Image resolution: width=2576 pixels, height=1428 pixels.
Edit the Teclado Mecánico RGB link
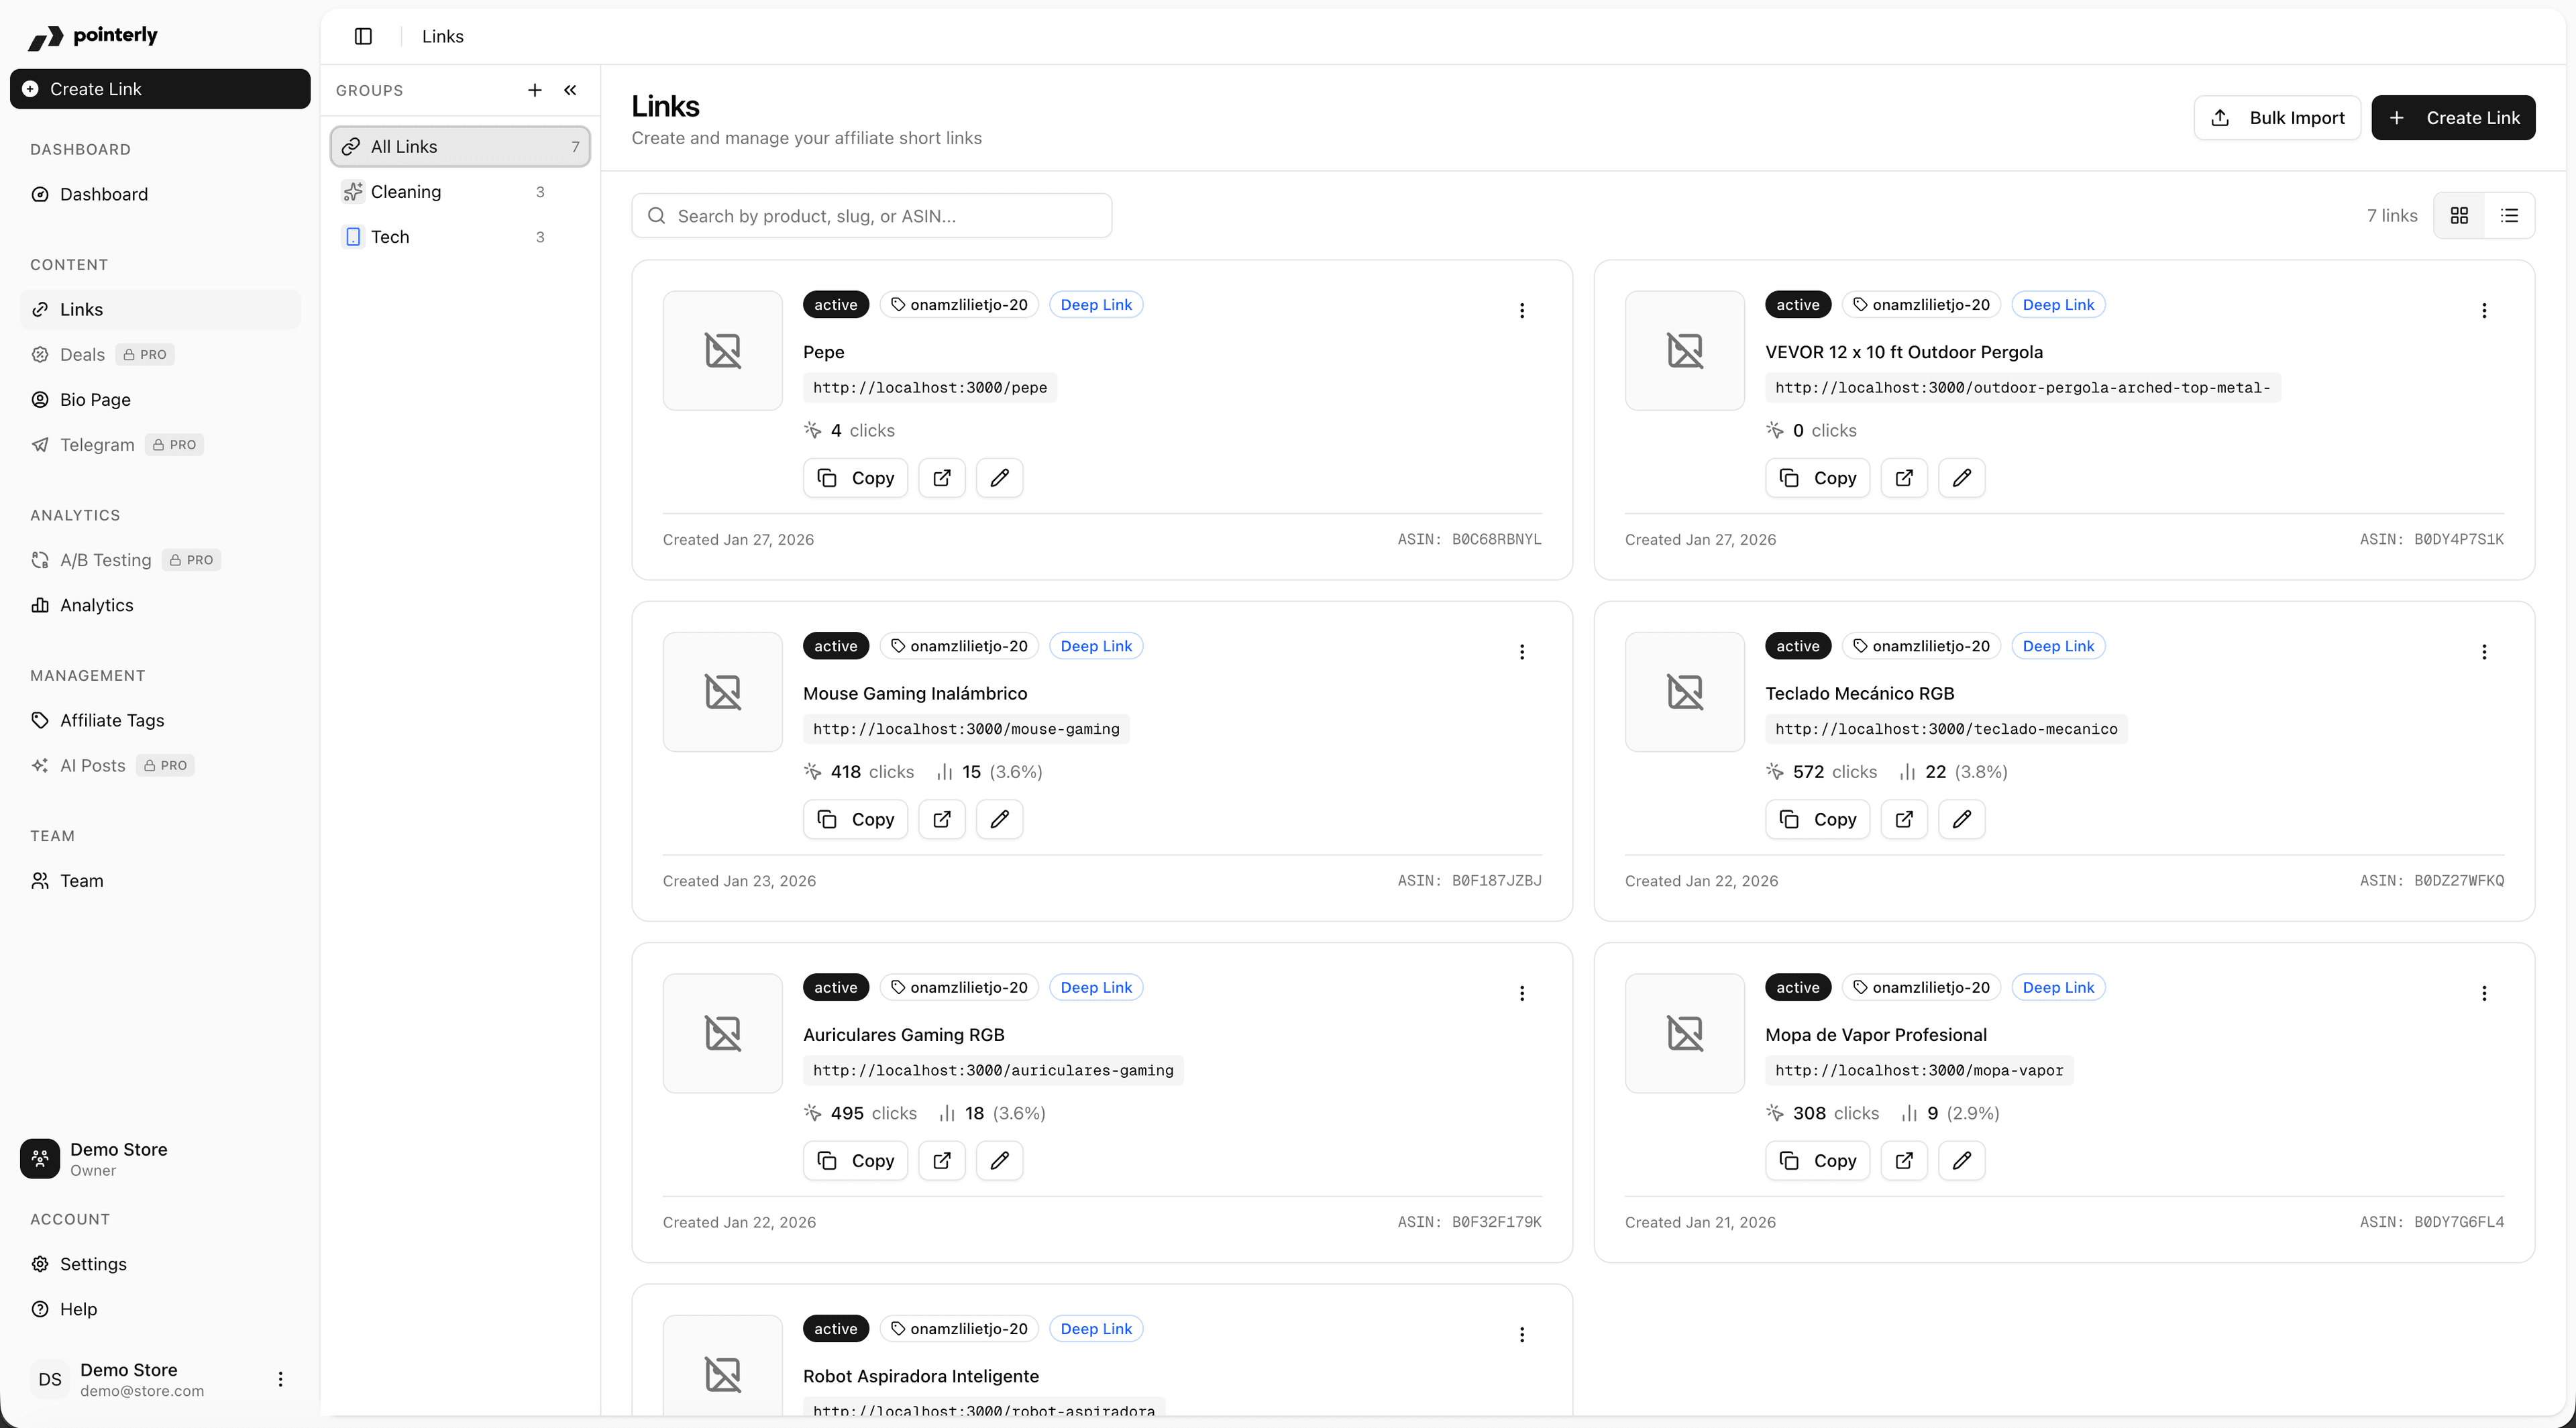coord(1961,819)
